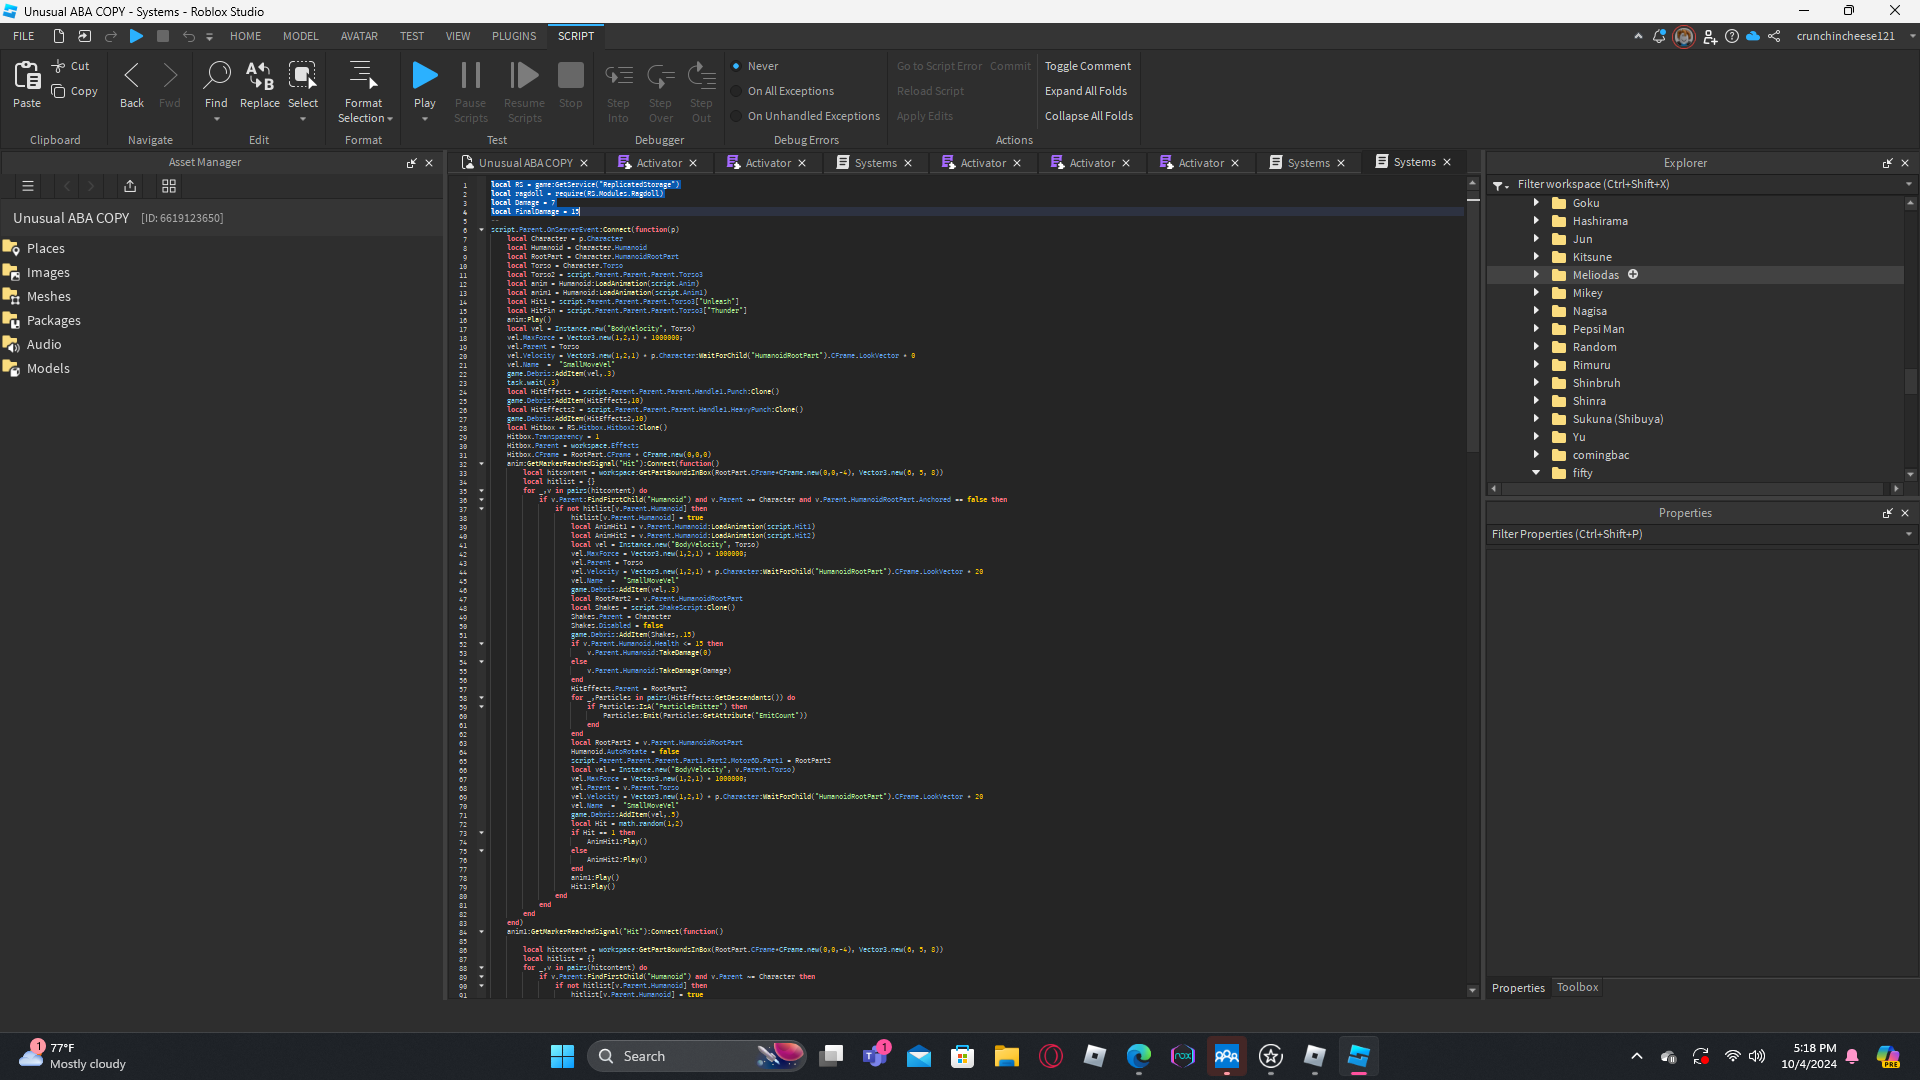The height and width of the screenshot is (1080, 1920).
Task: Open File Explorer from taskbar
Action: [x=1006, y=1056]
